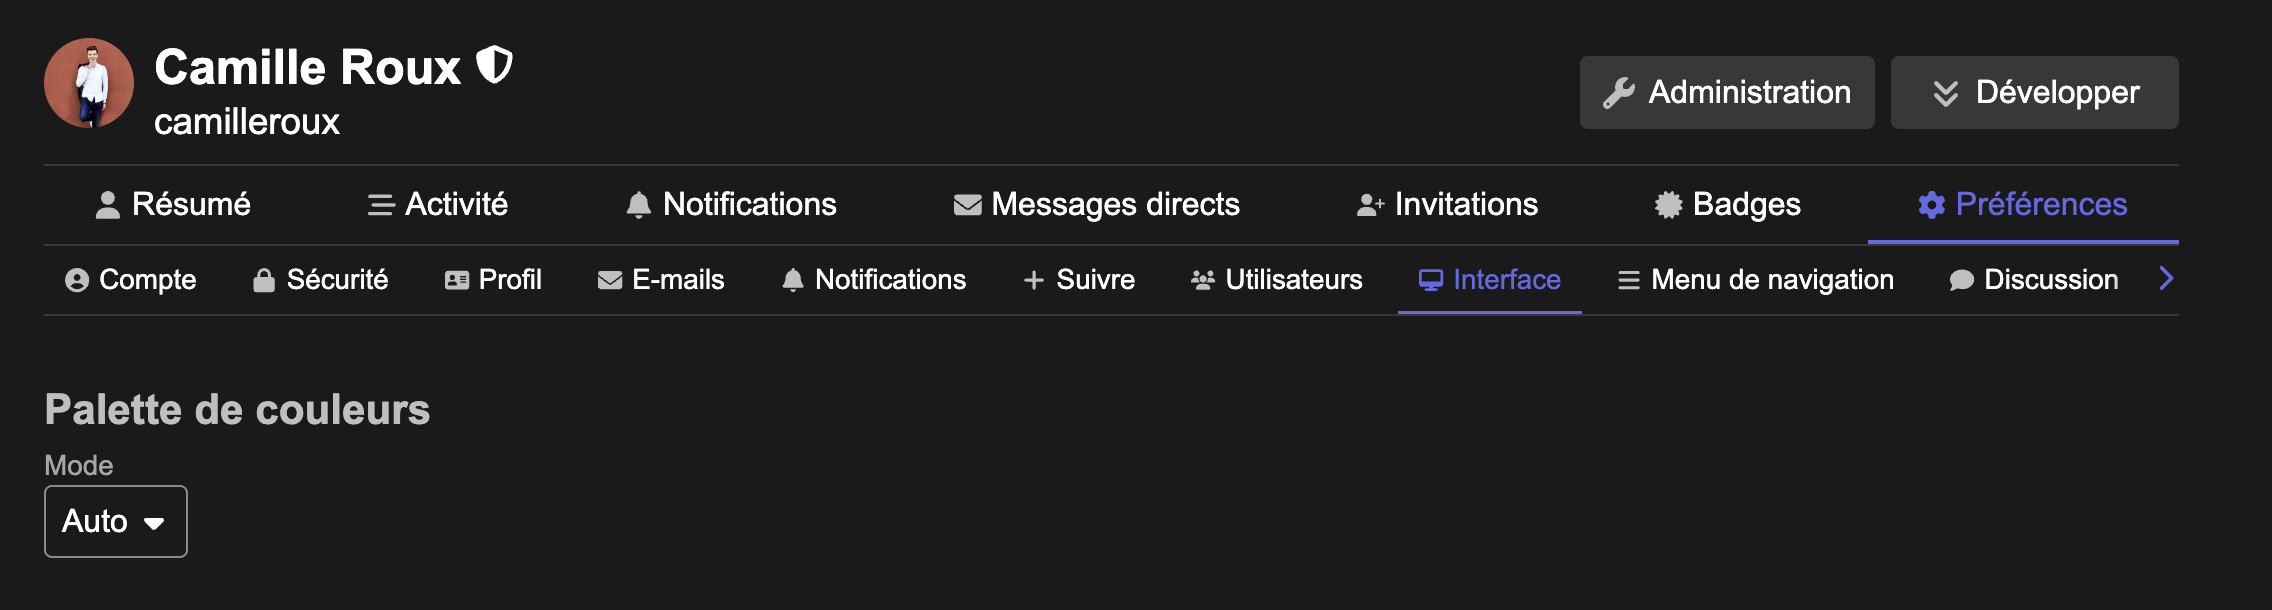
Task: Go to Messages directs envelope tab
Action: [1096, 205]
